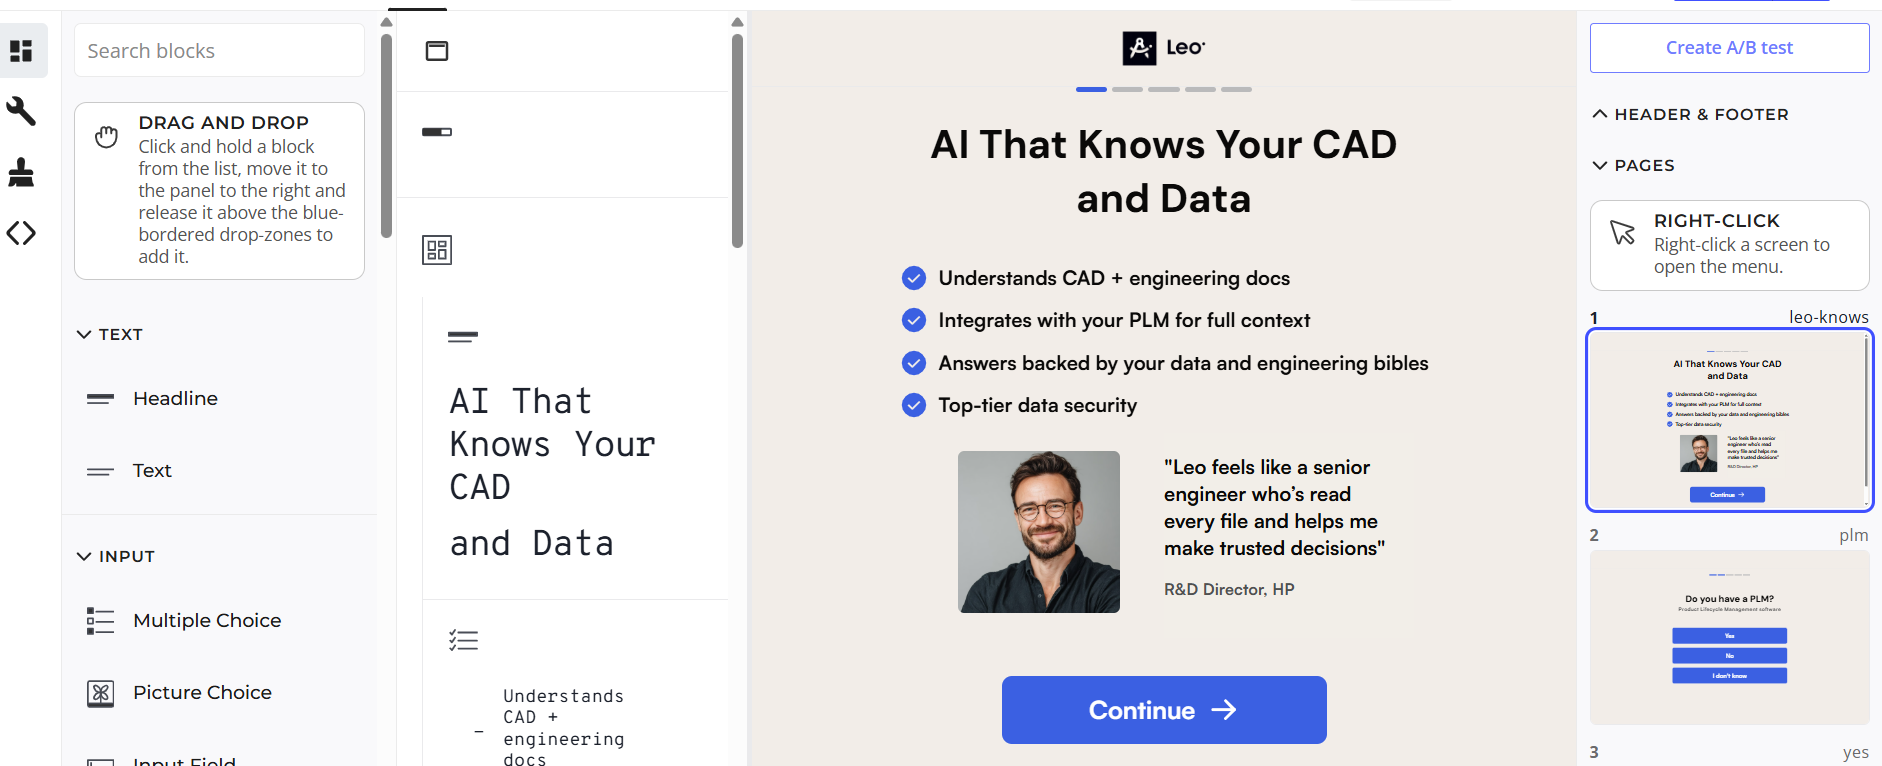The height and width of the screenshot is (766, 1882).
Task: Click the blue Continue button
Action: click(x=1164, y=710)
